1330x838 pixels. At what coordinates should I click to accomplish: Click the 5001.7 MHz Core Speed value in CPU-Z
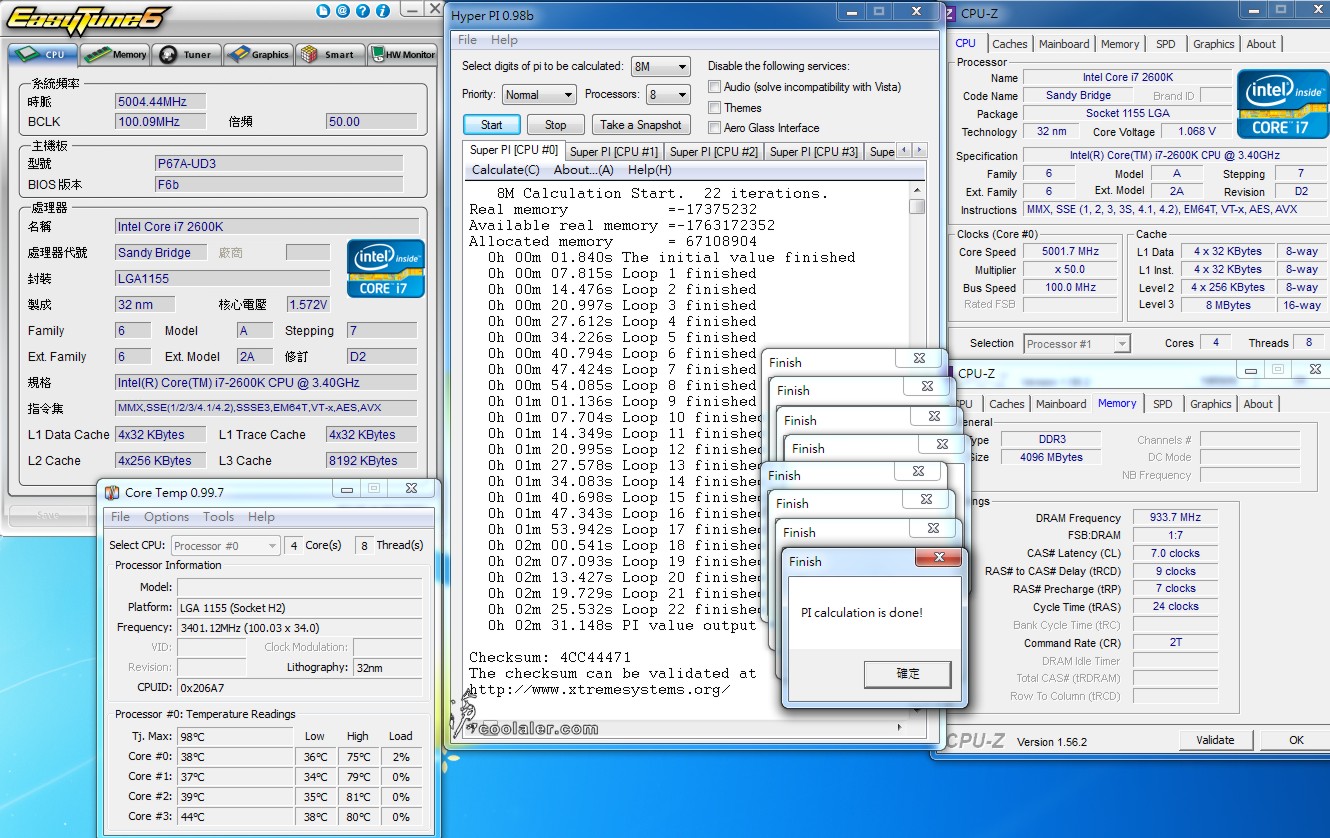pyautogui.click(x=1070, y=252)
